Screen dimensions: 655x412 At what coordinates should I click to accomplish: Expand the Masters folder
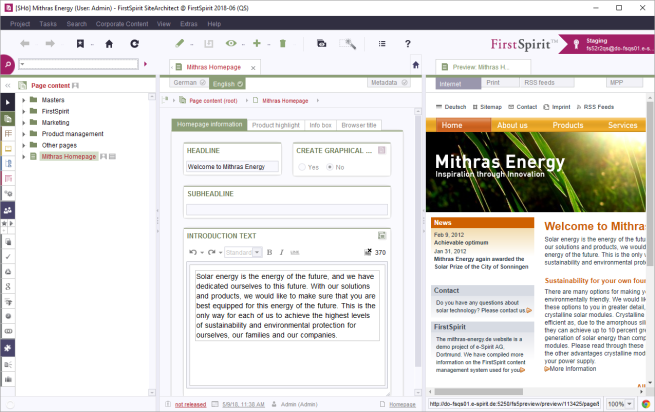click(23, 100)
